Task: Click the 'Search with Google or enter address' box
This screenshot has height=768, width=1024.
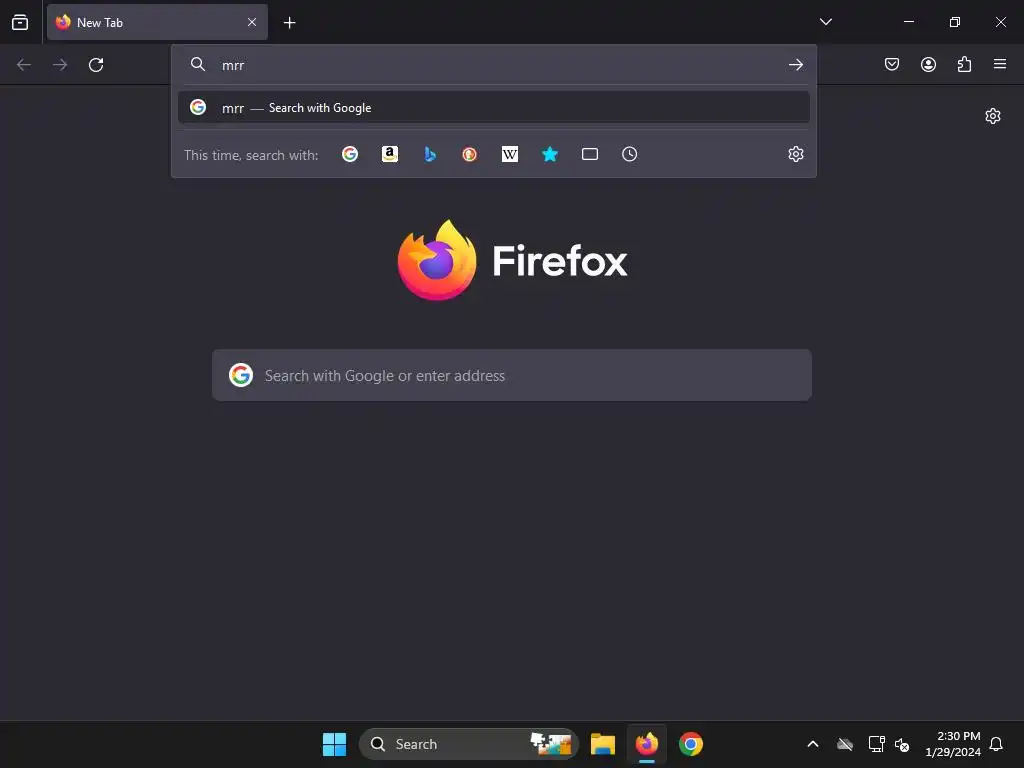Action: pos(512,376)
